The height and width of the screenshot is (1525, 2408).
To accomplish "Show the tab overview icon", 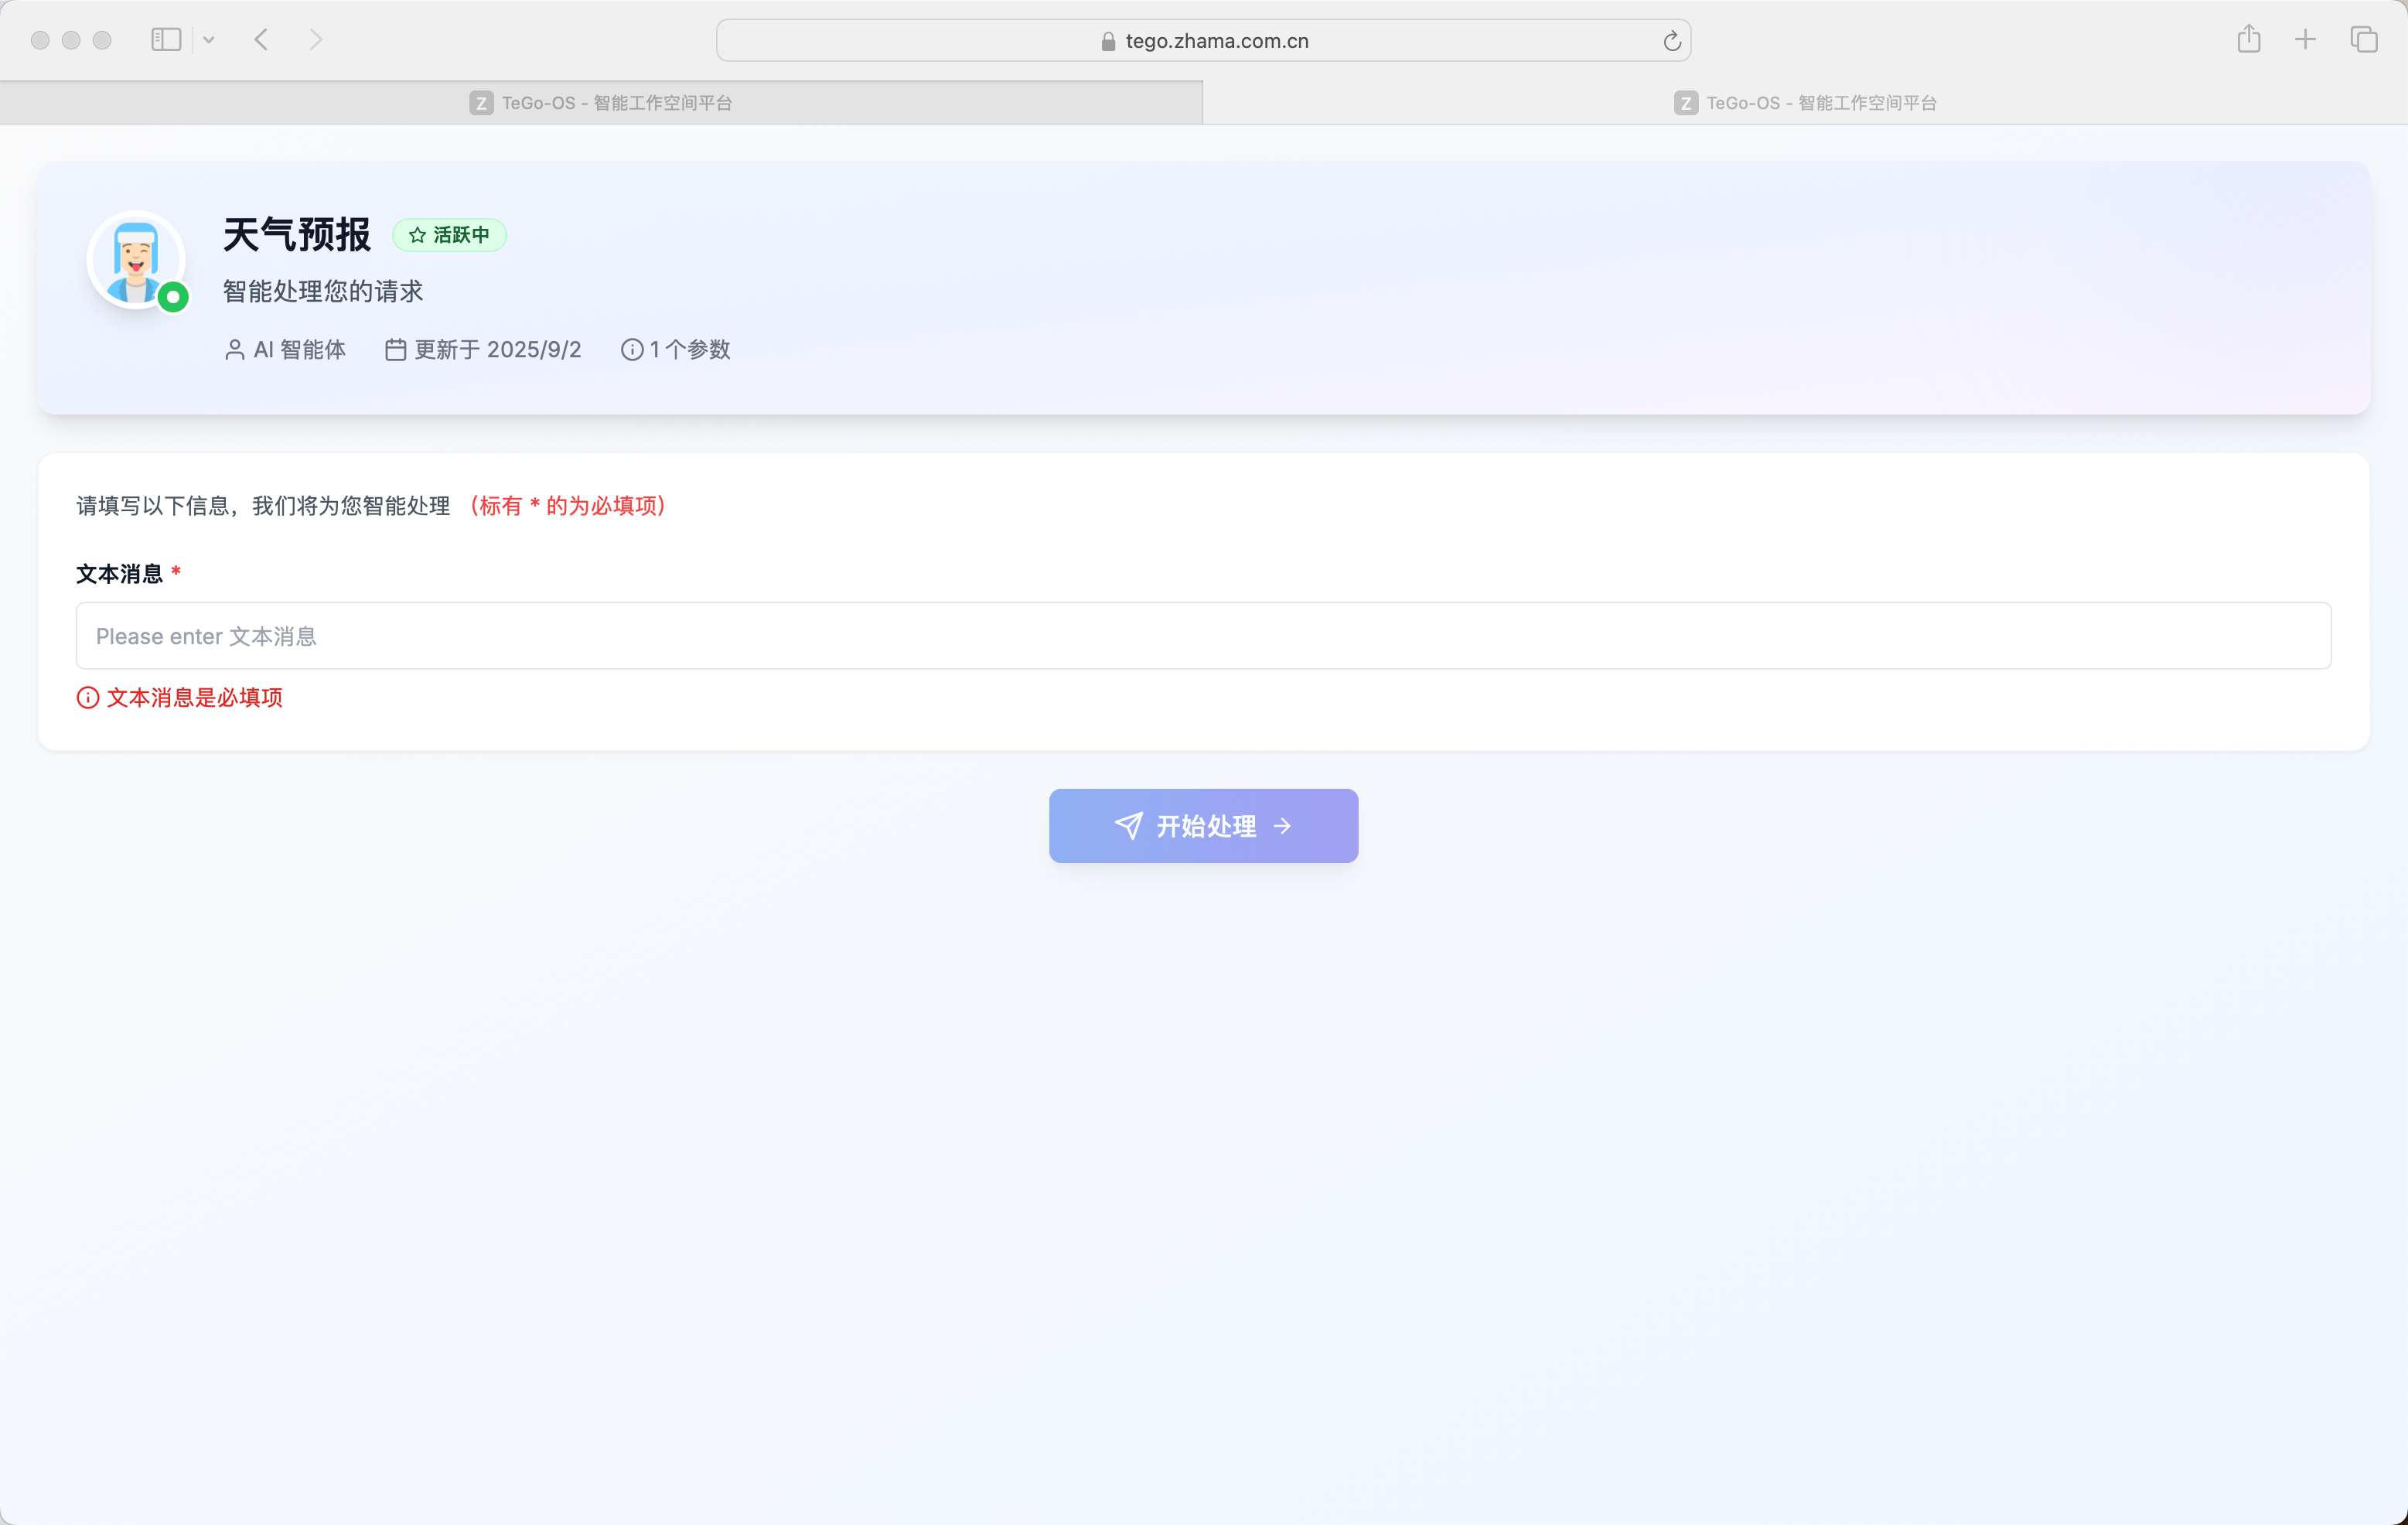I will click(x=2363, y=40).
